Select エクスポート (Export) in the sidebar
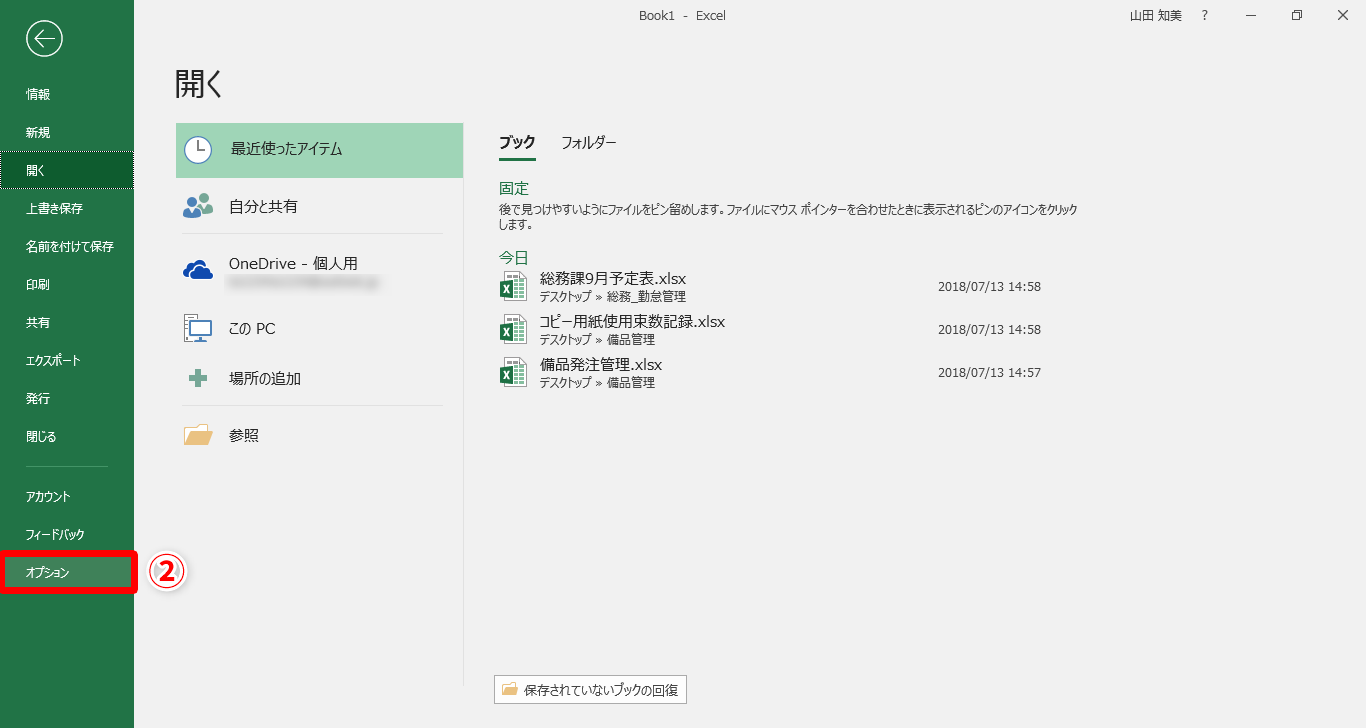The height and width of the screenshot is (728, 1366). pyautogui.click(x=67, y=360)
